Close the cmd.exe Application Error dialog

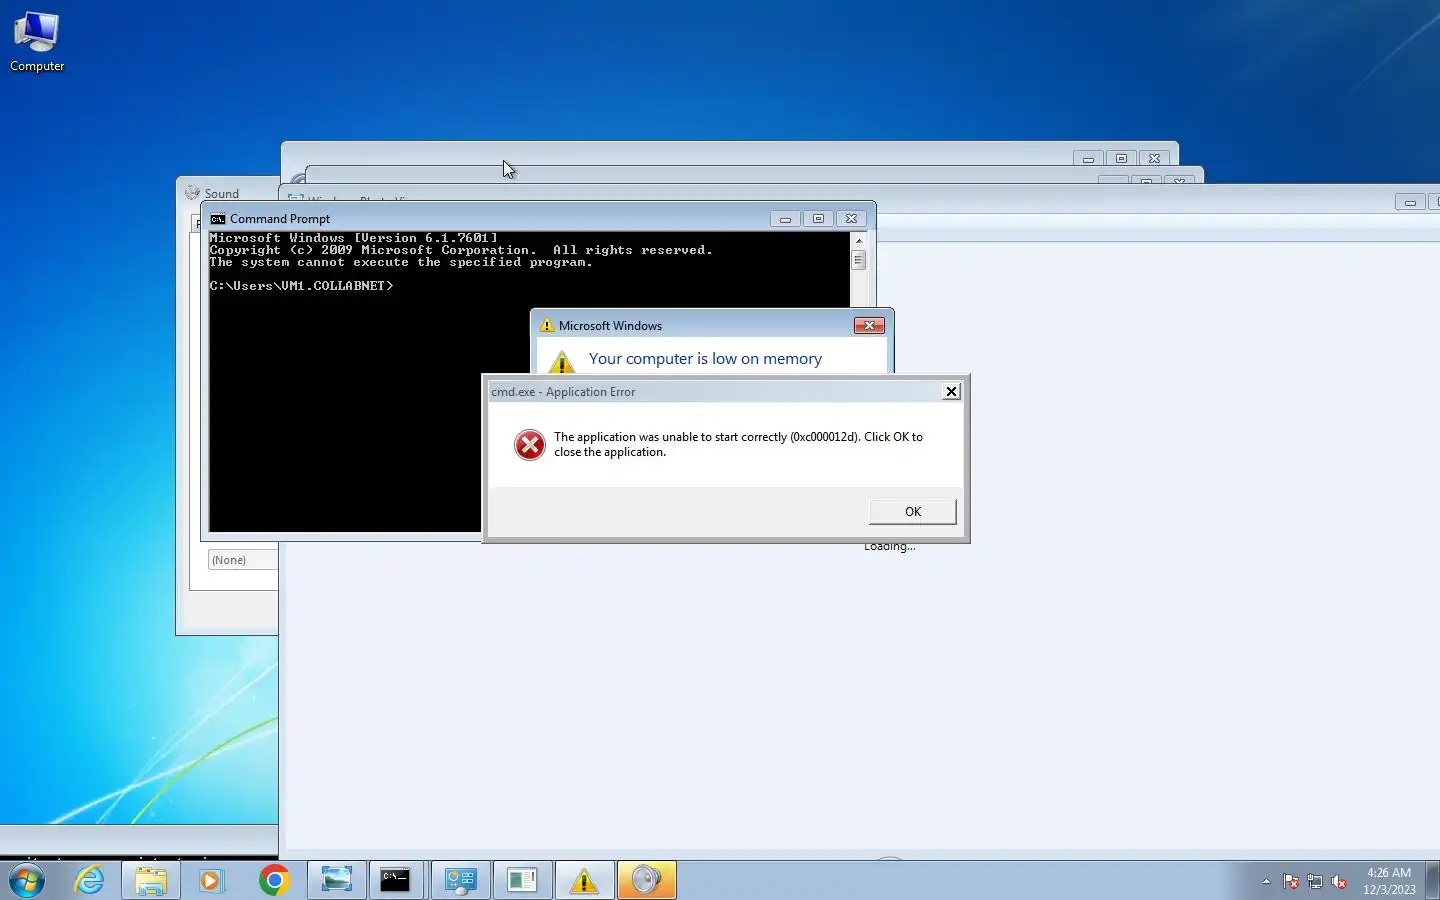pyautogui.click(x=951, y=391)
